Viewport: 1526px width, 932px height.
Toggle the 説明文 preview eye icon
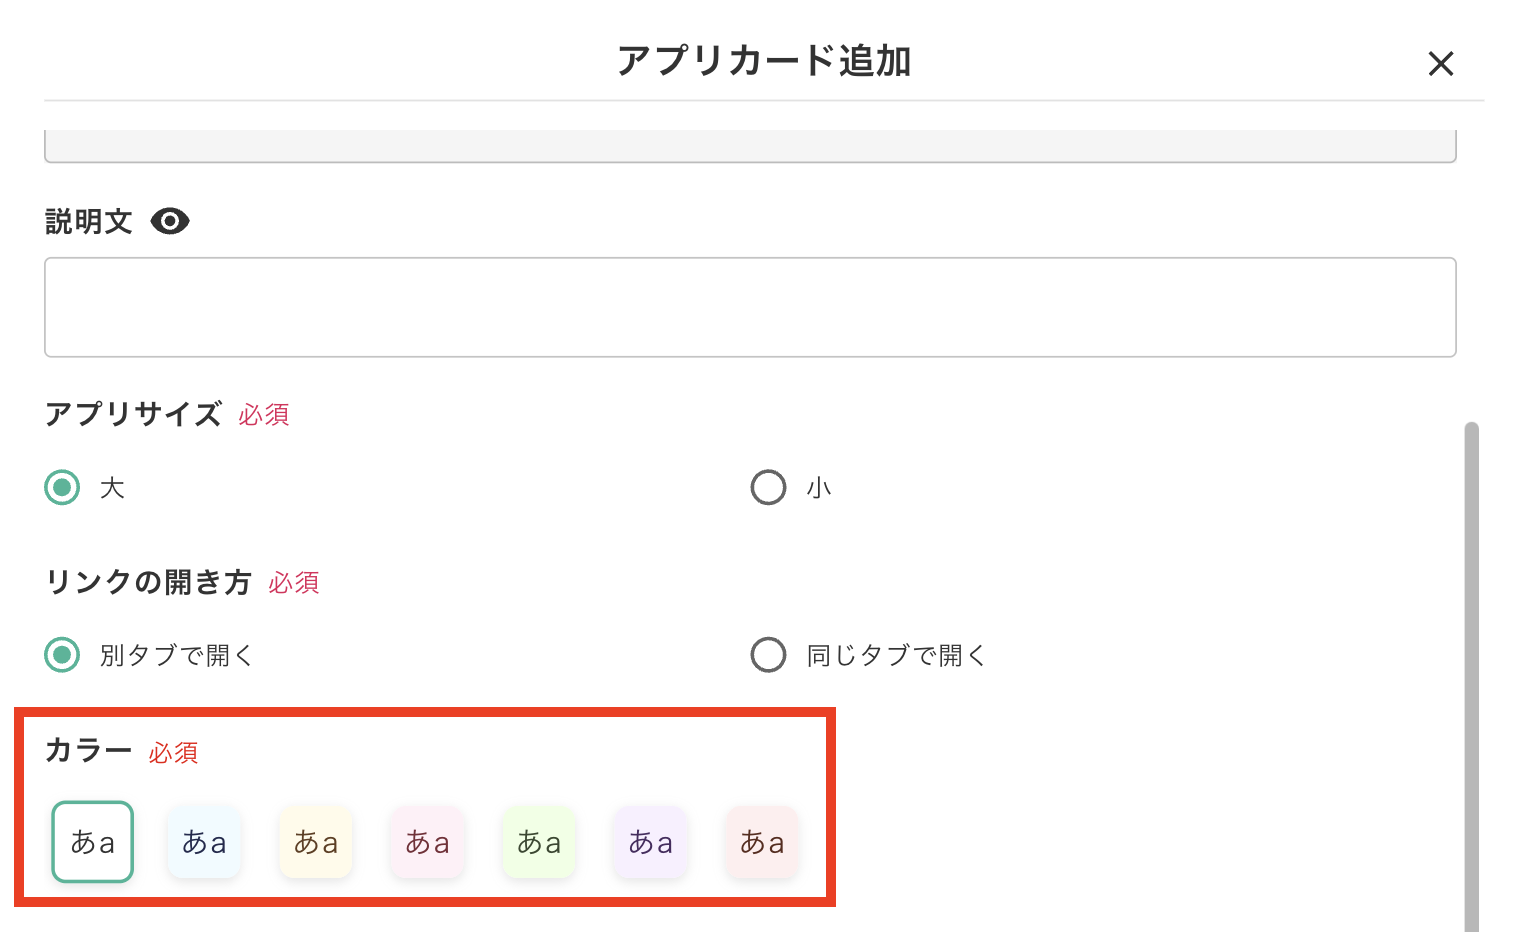170,221
